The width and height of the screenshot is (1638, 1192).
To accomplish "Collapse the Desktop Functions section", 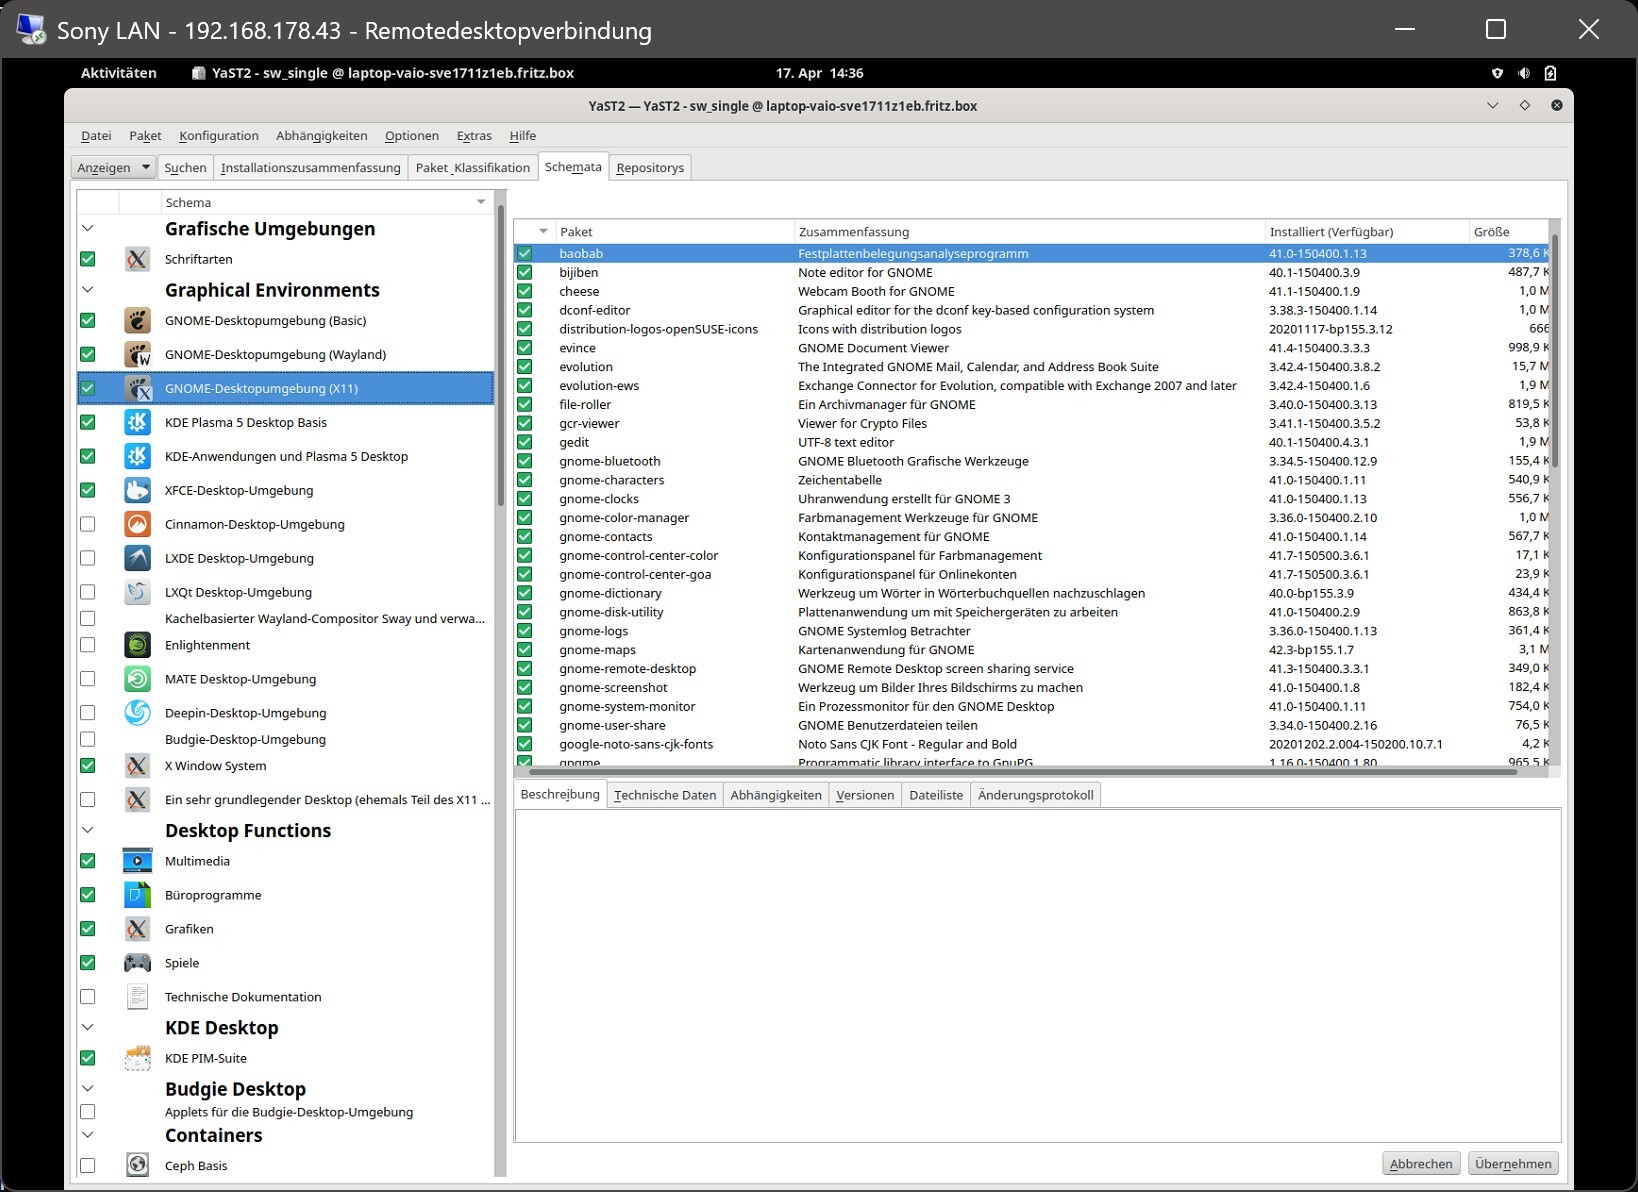I will [x=88, y=830].
